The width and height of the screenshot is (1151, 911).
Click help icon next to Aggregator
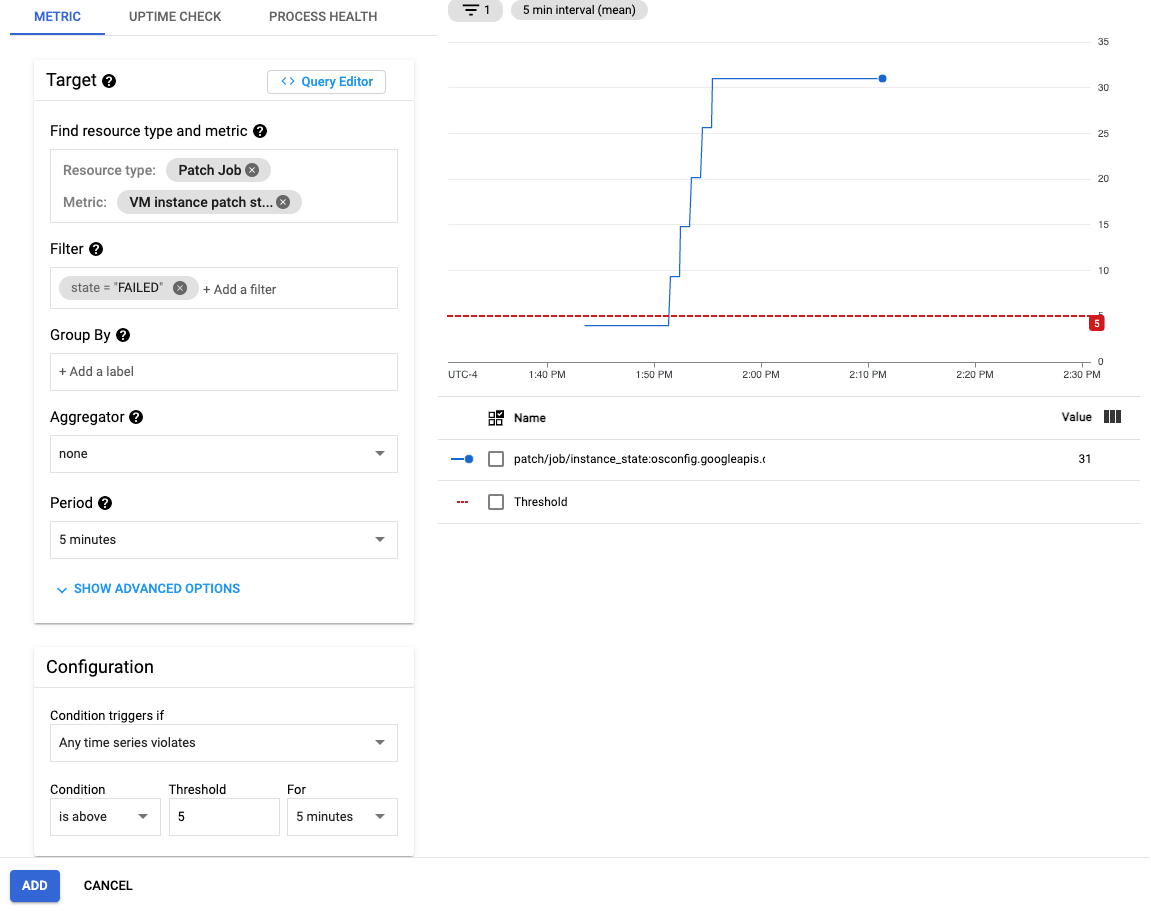[136, 417]
